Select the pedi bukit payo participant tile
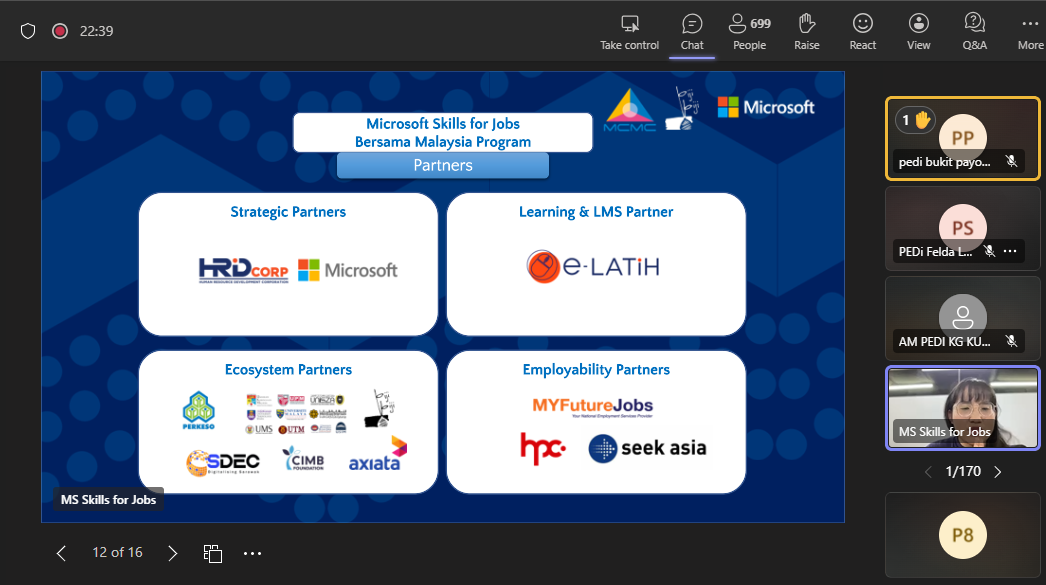 tap(962, 138)
